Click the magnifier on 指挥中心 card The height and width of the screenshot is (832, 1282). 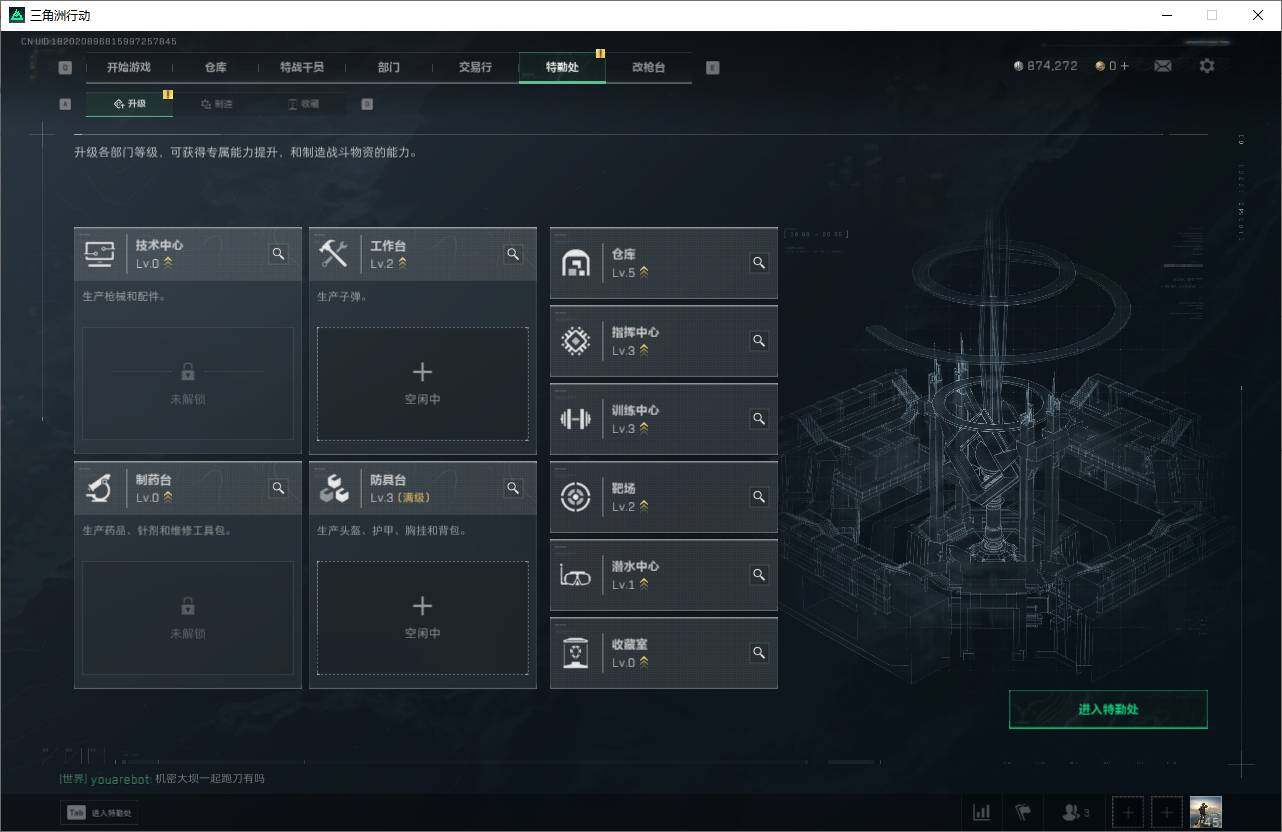coord(759,341)
